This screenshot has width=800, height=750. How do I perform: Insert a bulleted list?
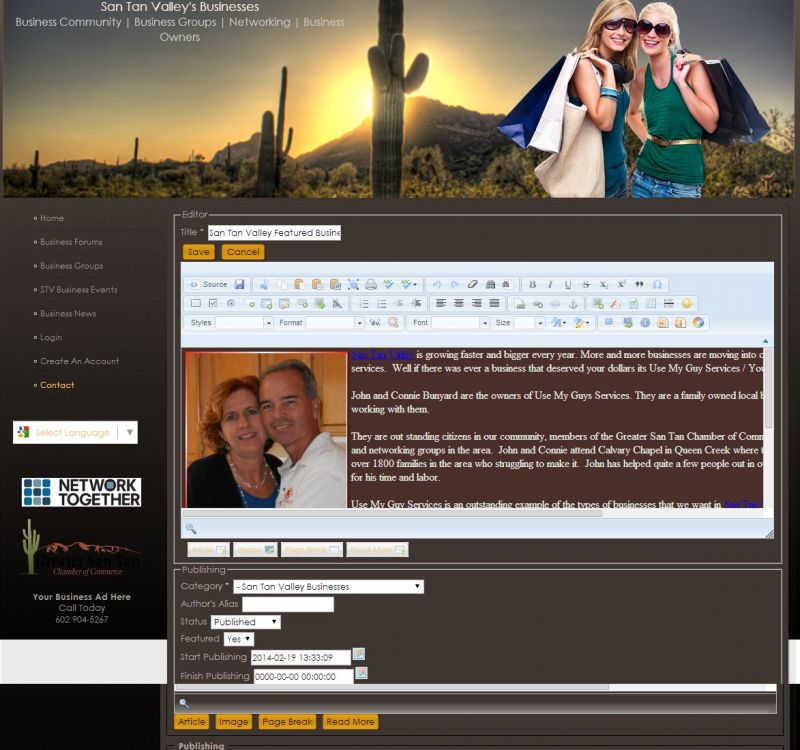point(382,304)
